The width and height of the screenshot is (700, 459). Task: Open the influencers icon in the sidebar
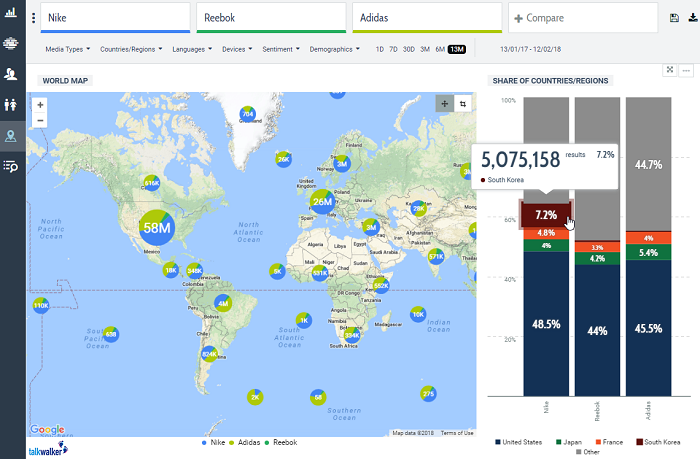12,74
